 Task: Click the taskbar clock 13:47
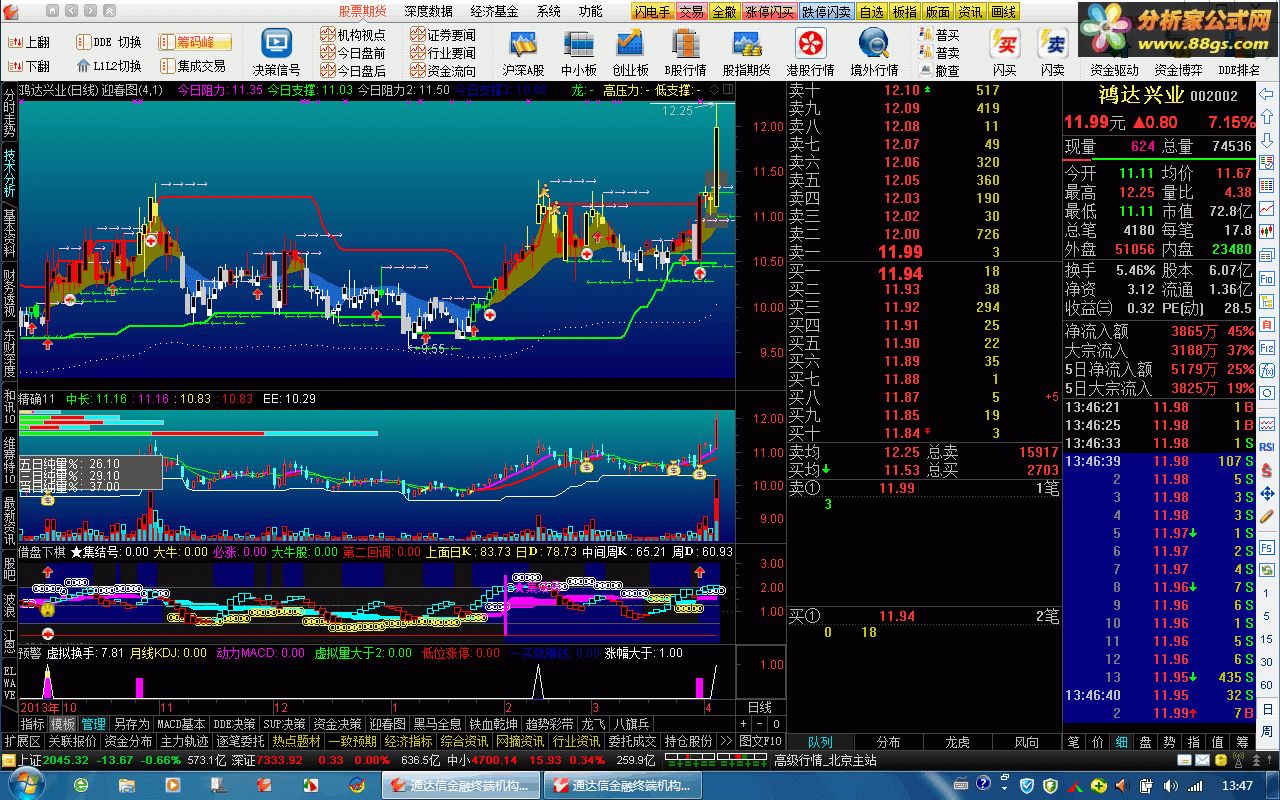click(1237, 785)
